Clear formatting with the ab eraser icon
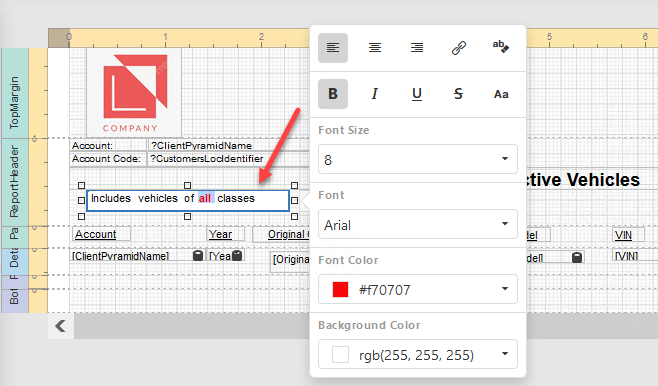The image size is (658, 386). point(501,48)
